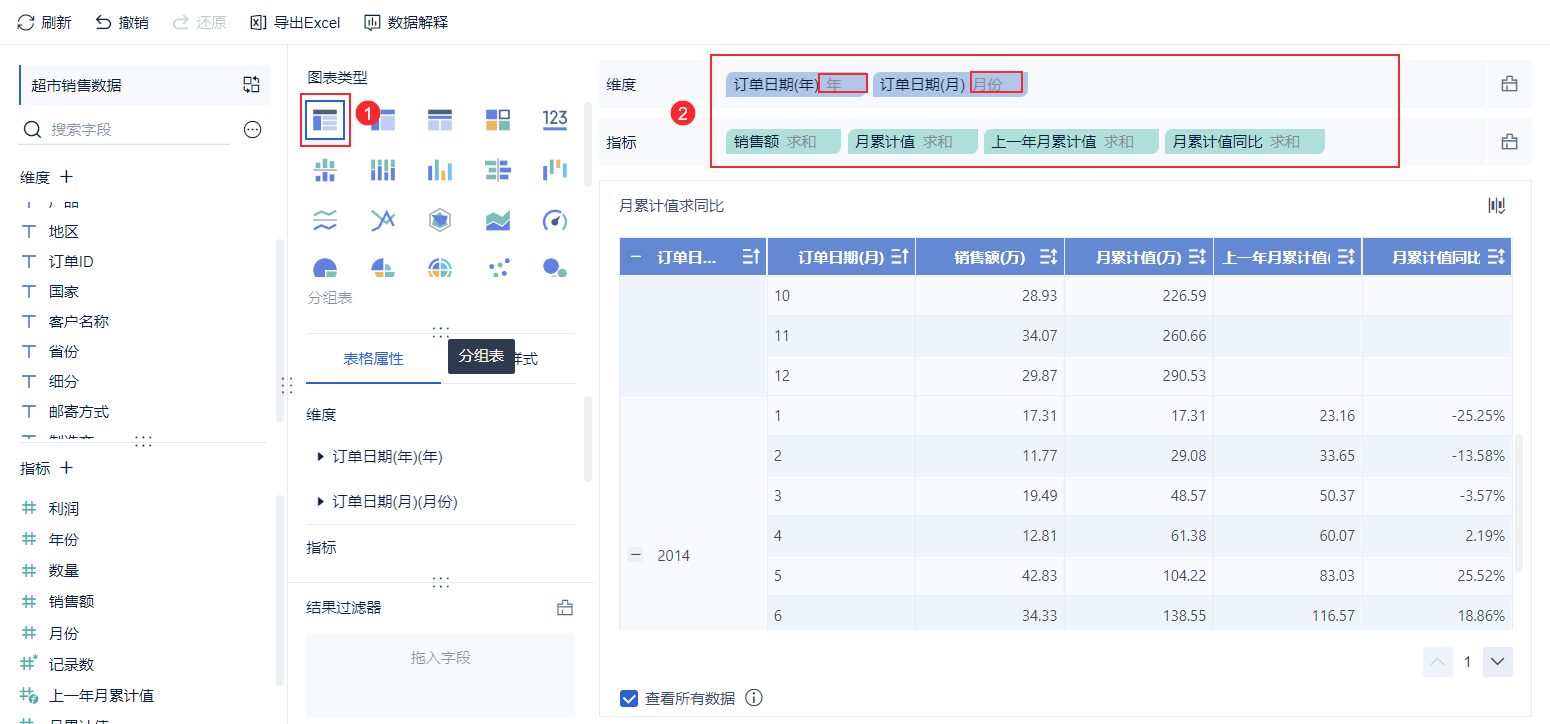Open the more options icon beside field search
1550x724 pixels.
pos(252,129)
